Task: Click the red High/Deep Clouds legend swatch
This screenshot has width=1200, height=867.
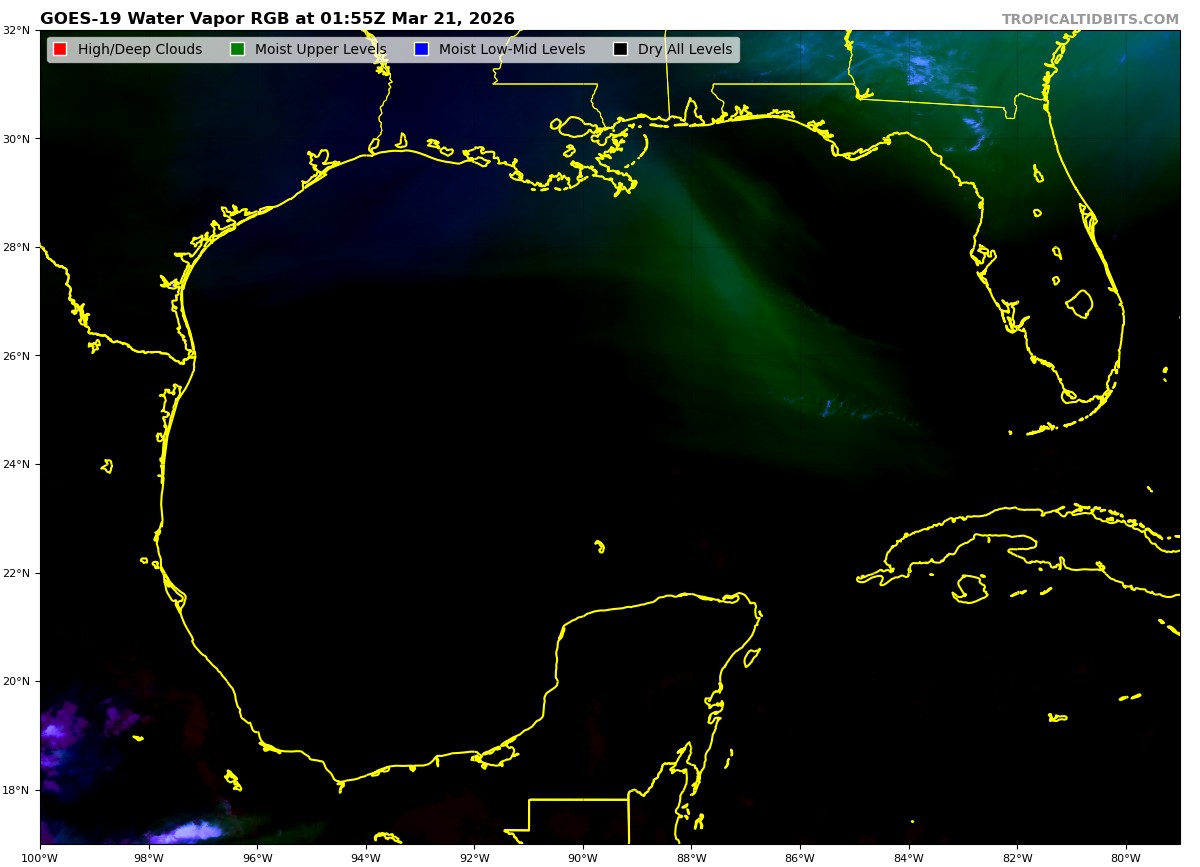Action: pyautogui.click(x=60, y=49)
